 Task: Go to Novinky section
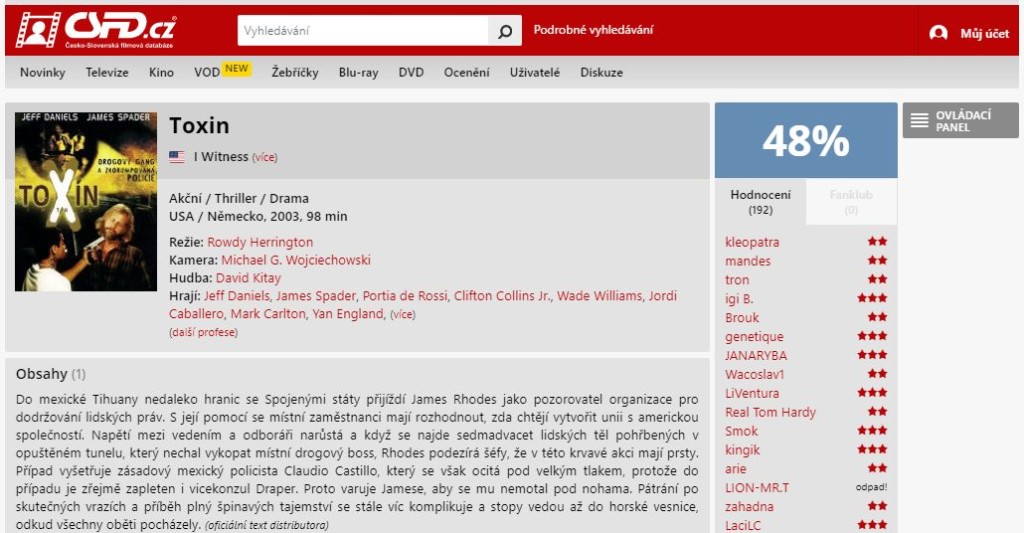tap(42, 73)
